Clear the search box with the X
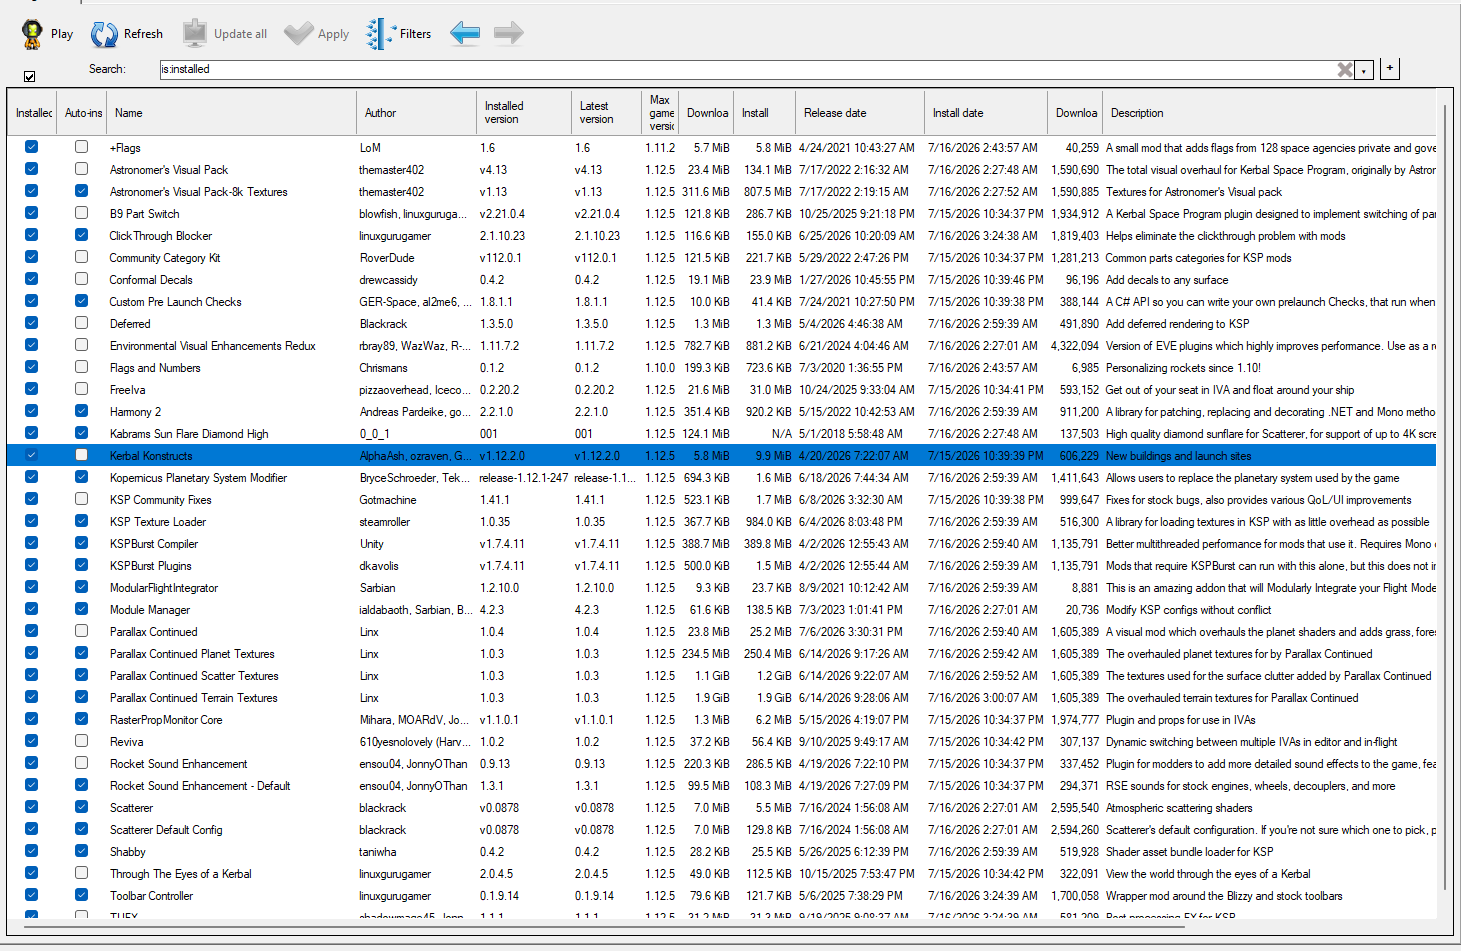 click(1345, 69)
